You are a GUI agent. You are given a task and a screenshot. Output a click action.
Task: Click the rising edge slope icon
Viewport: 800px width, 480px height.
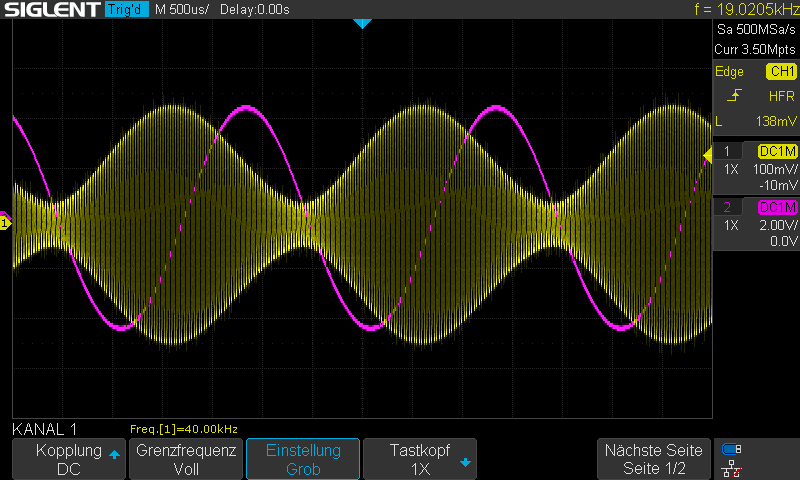click(734, 96)
